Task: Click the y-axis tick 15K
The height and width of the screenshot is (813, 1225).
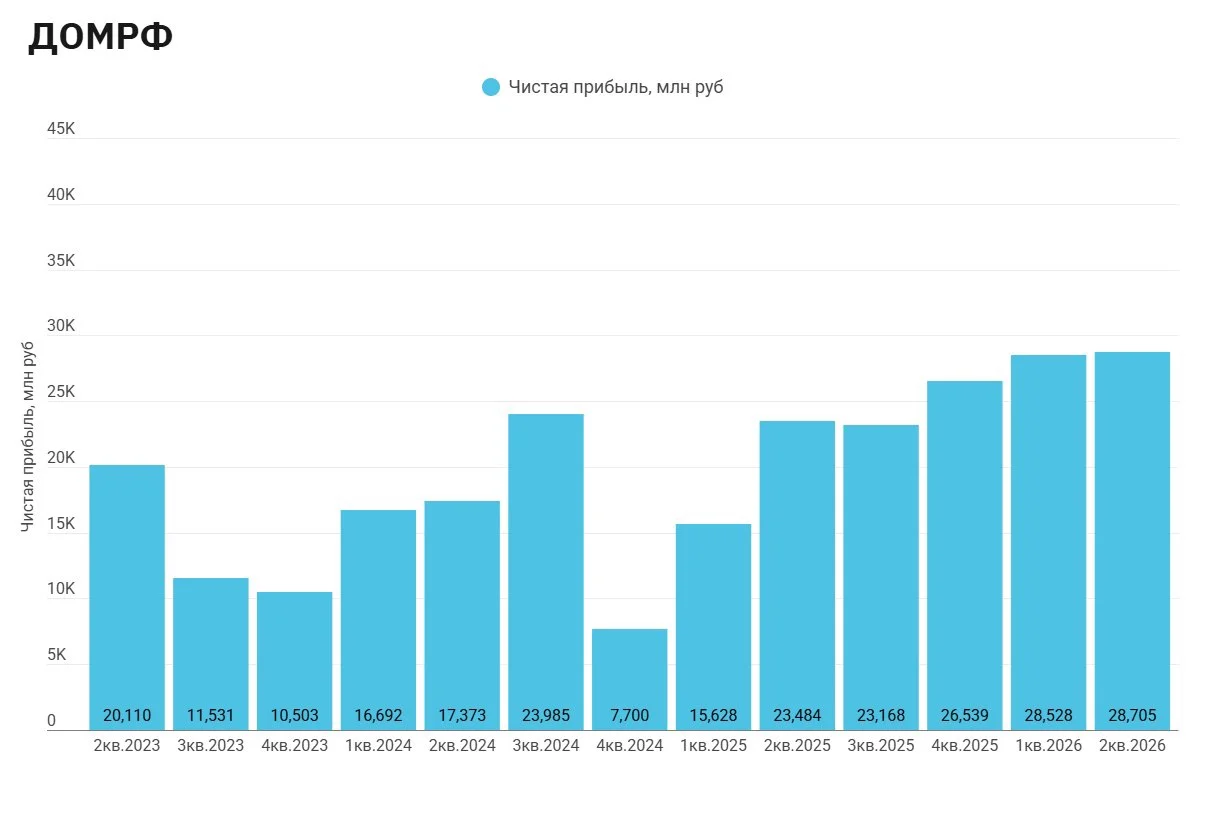Action: pyautogui.click(x=61, y=524)
